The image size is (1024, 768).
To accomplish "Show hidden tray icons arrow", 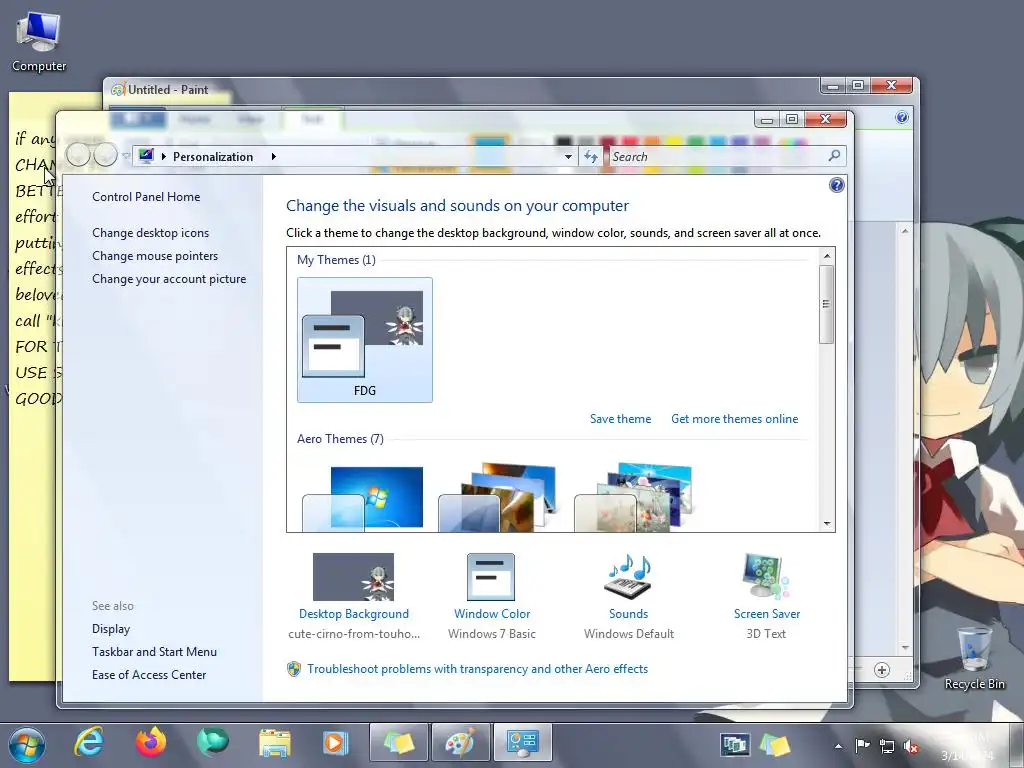I will coord(838,746).
